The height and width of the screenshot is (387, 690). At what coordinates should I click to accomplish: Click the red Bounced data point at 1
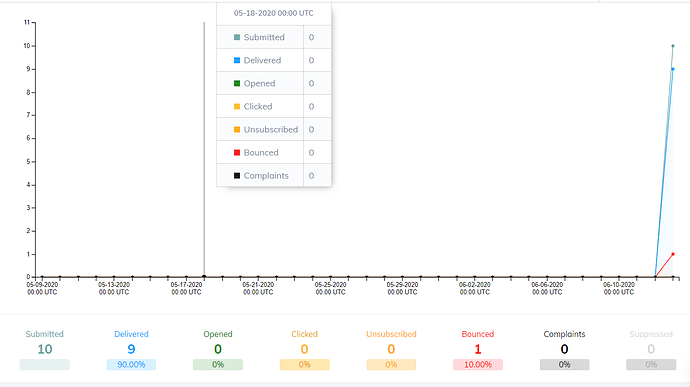pyautogui.click(x=673, y=254)
